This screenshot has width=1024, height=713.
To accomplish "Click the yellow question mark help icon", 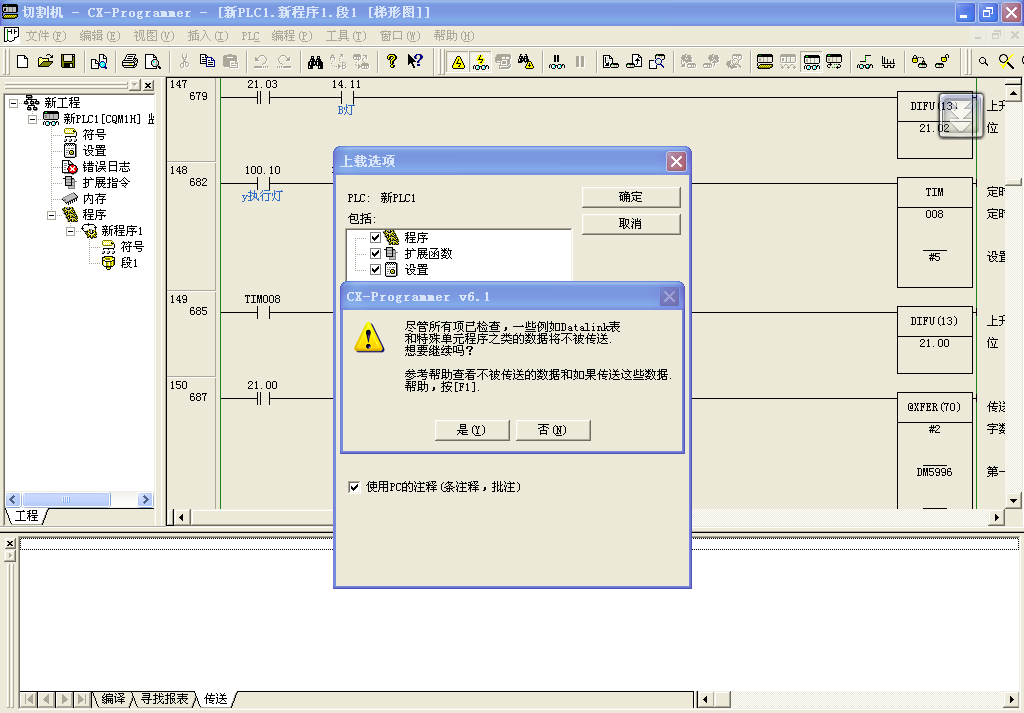I will pyautogui.click(x=392, y=62).
